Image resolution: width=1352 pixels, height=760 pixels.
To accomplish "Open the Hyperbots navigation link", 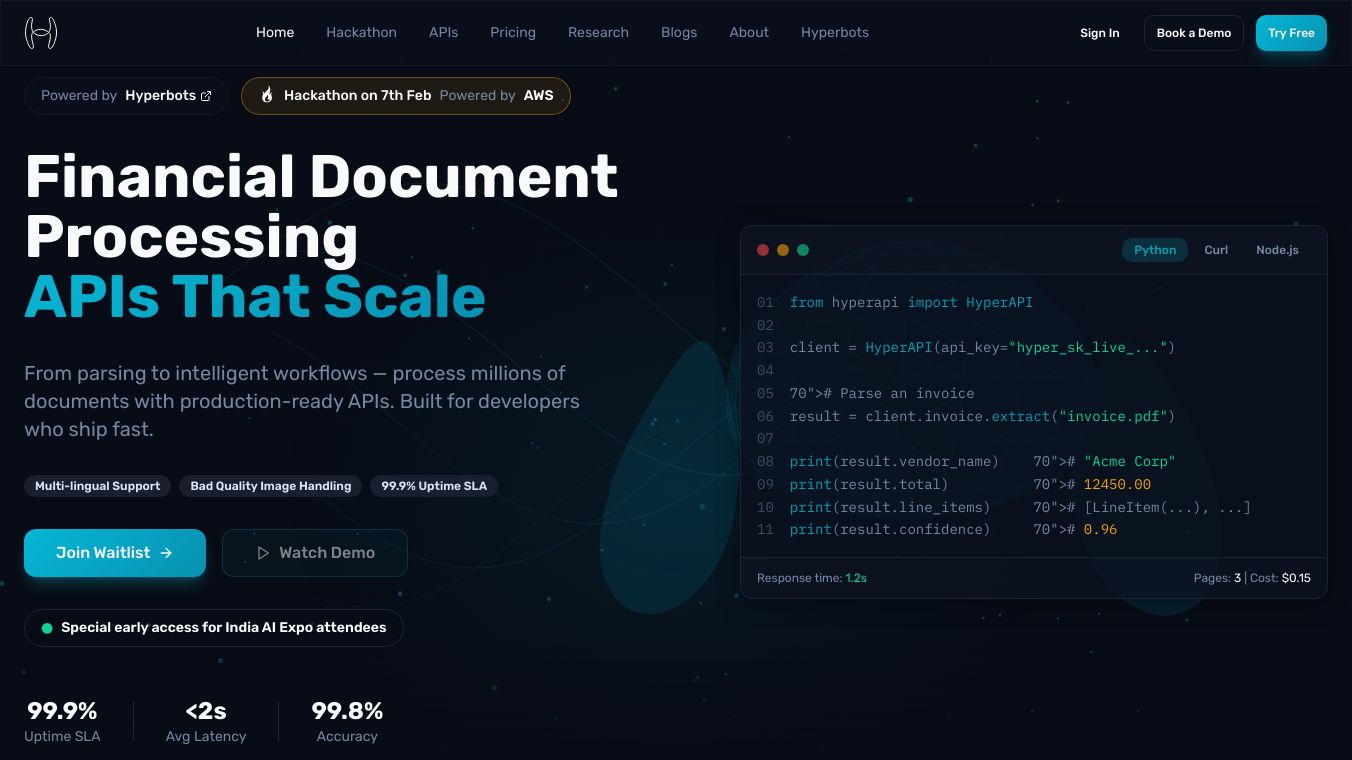I will (835, 32).
